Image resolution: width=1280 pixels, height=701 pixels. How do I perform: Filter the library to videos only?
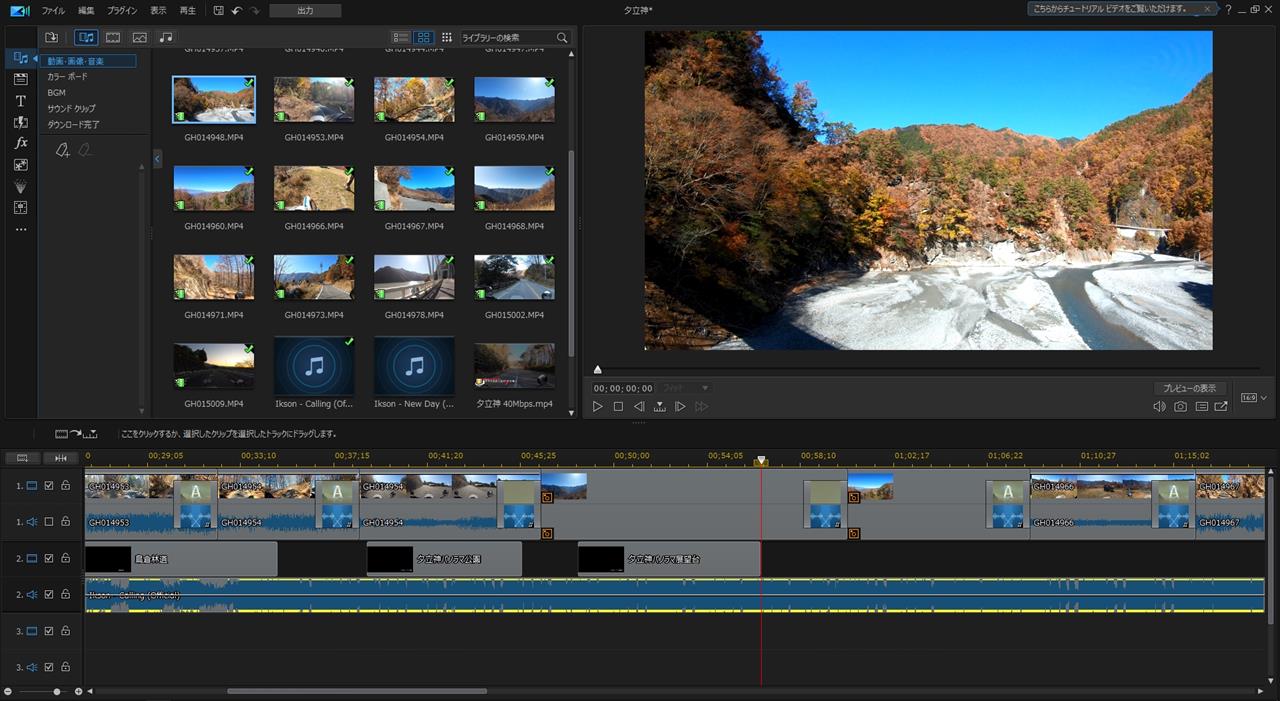[x=113, y=37]
